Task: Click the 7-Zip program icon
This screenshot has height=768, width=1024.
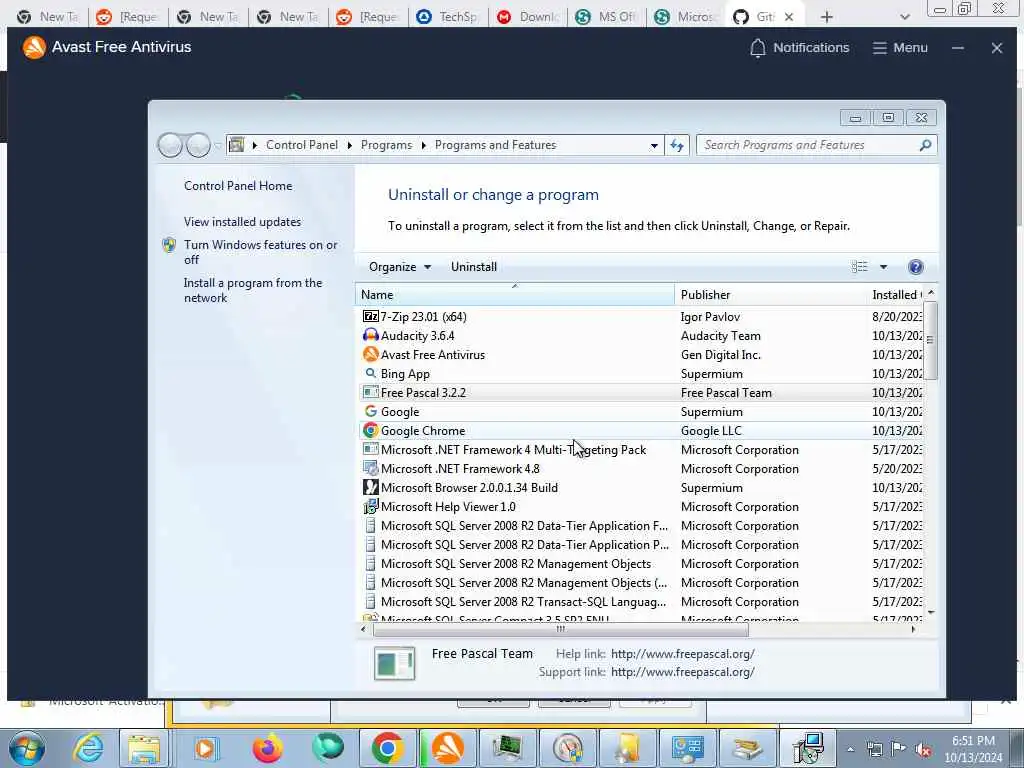Action: tap(370, 316)
